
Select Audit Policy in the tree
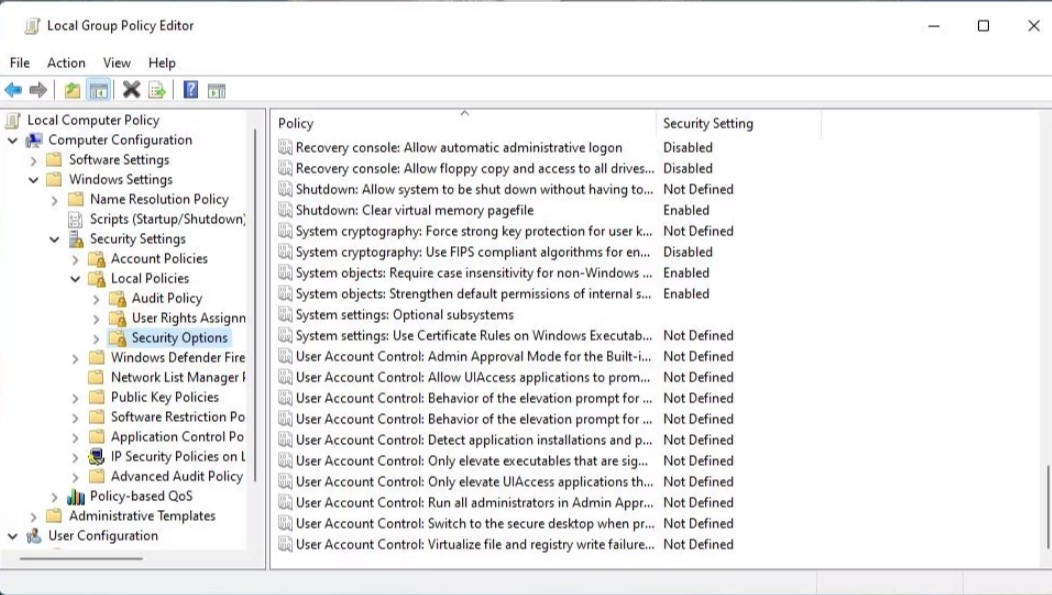166,298
